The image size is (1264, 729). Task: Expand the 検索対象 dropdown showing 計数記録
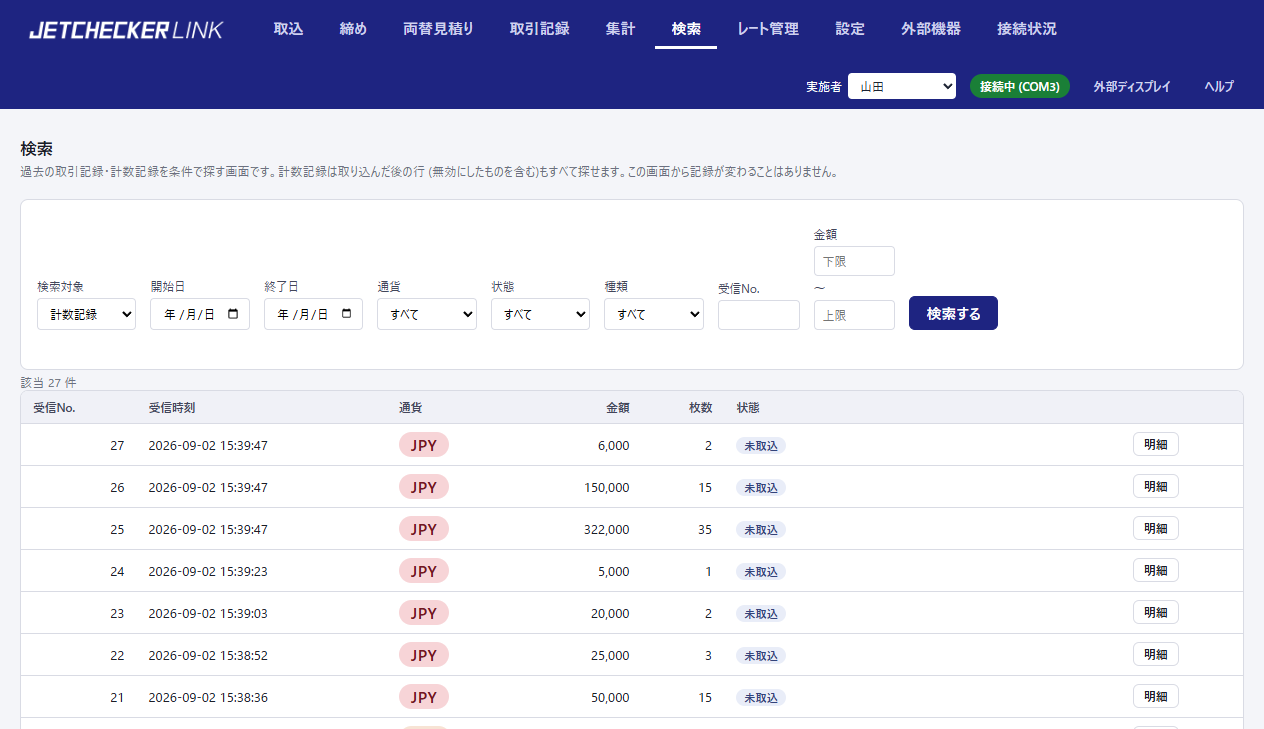(86, 314)
